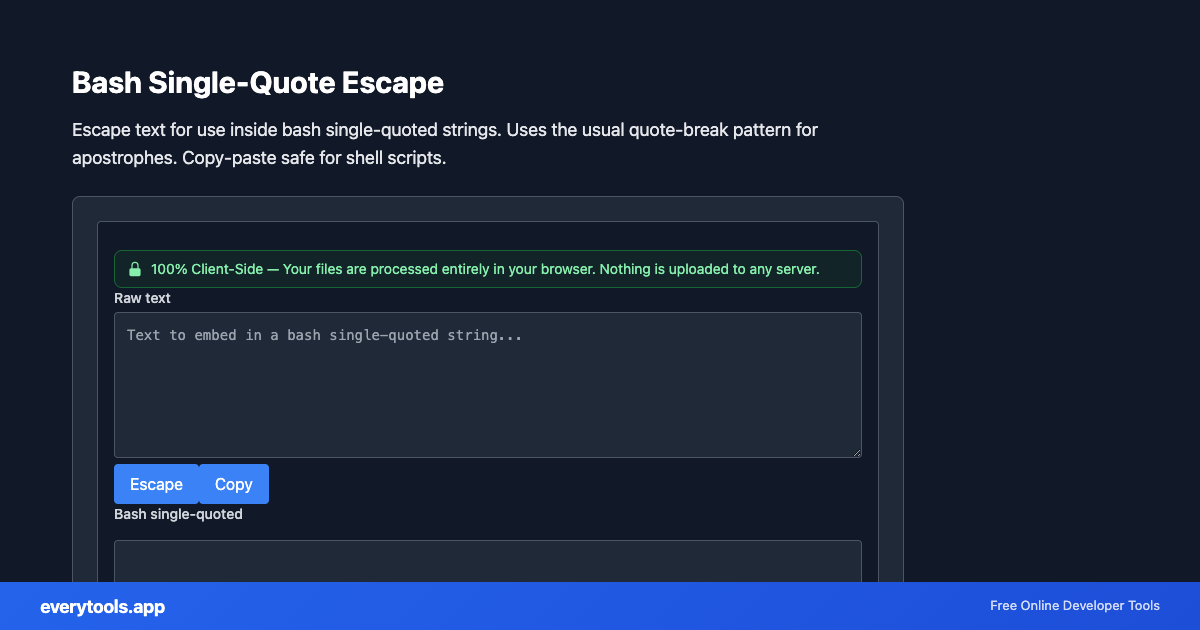Click the resize handle of the Raw text area
This screenshot has height=630, width=1200.
click(x=856, y=453)
